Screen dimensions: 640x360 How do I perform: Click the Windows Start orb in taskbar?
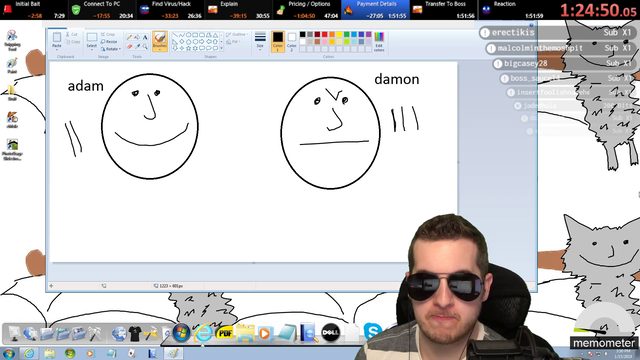pos(8,353)
